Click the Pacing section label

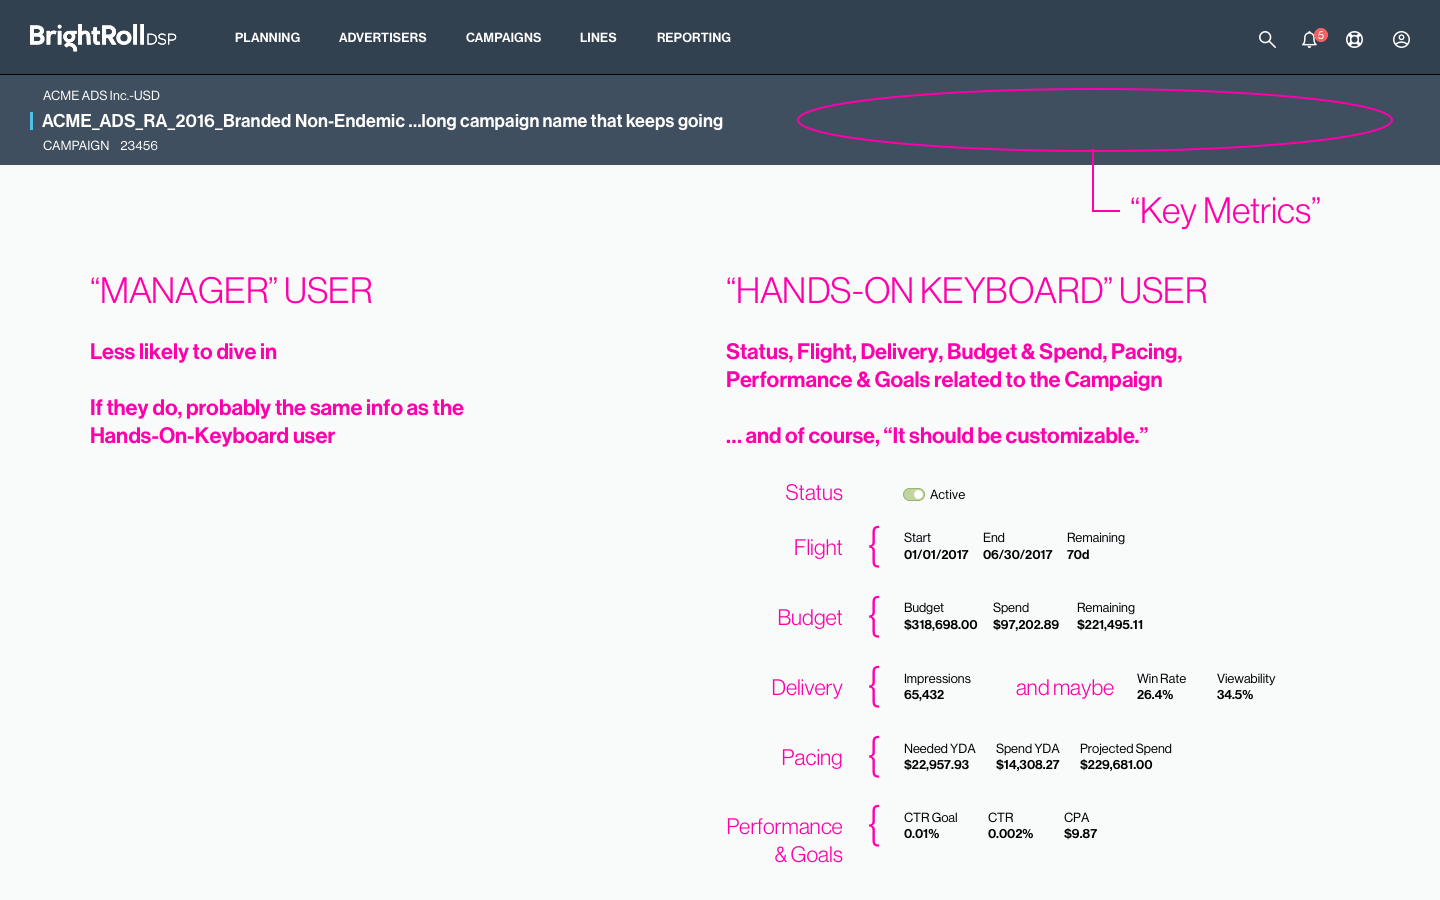tap(811, 758)
